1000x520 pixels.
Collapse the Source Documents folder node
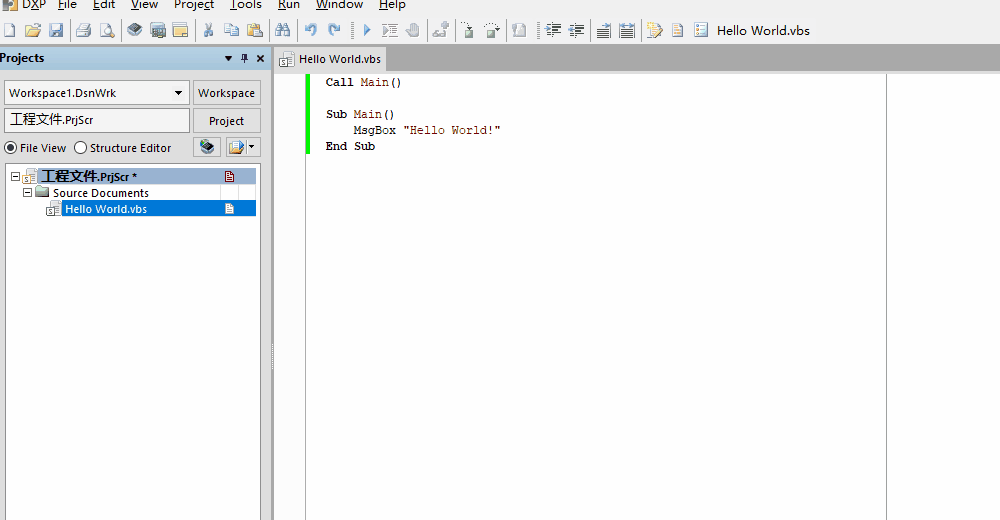coord(28,193)
